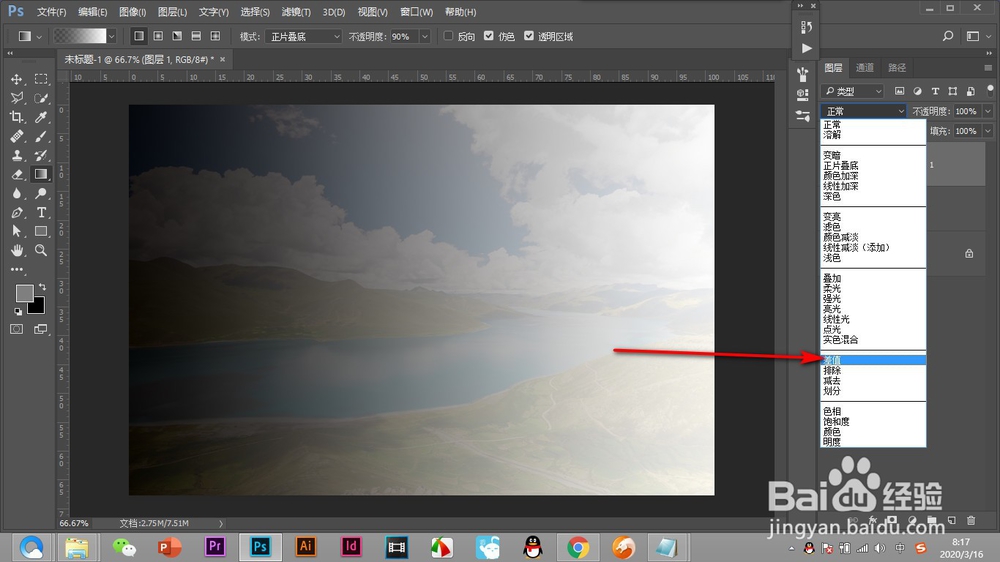
Task: Select the History Brush tool
Action: coord(41,155)
